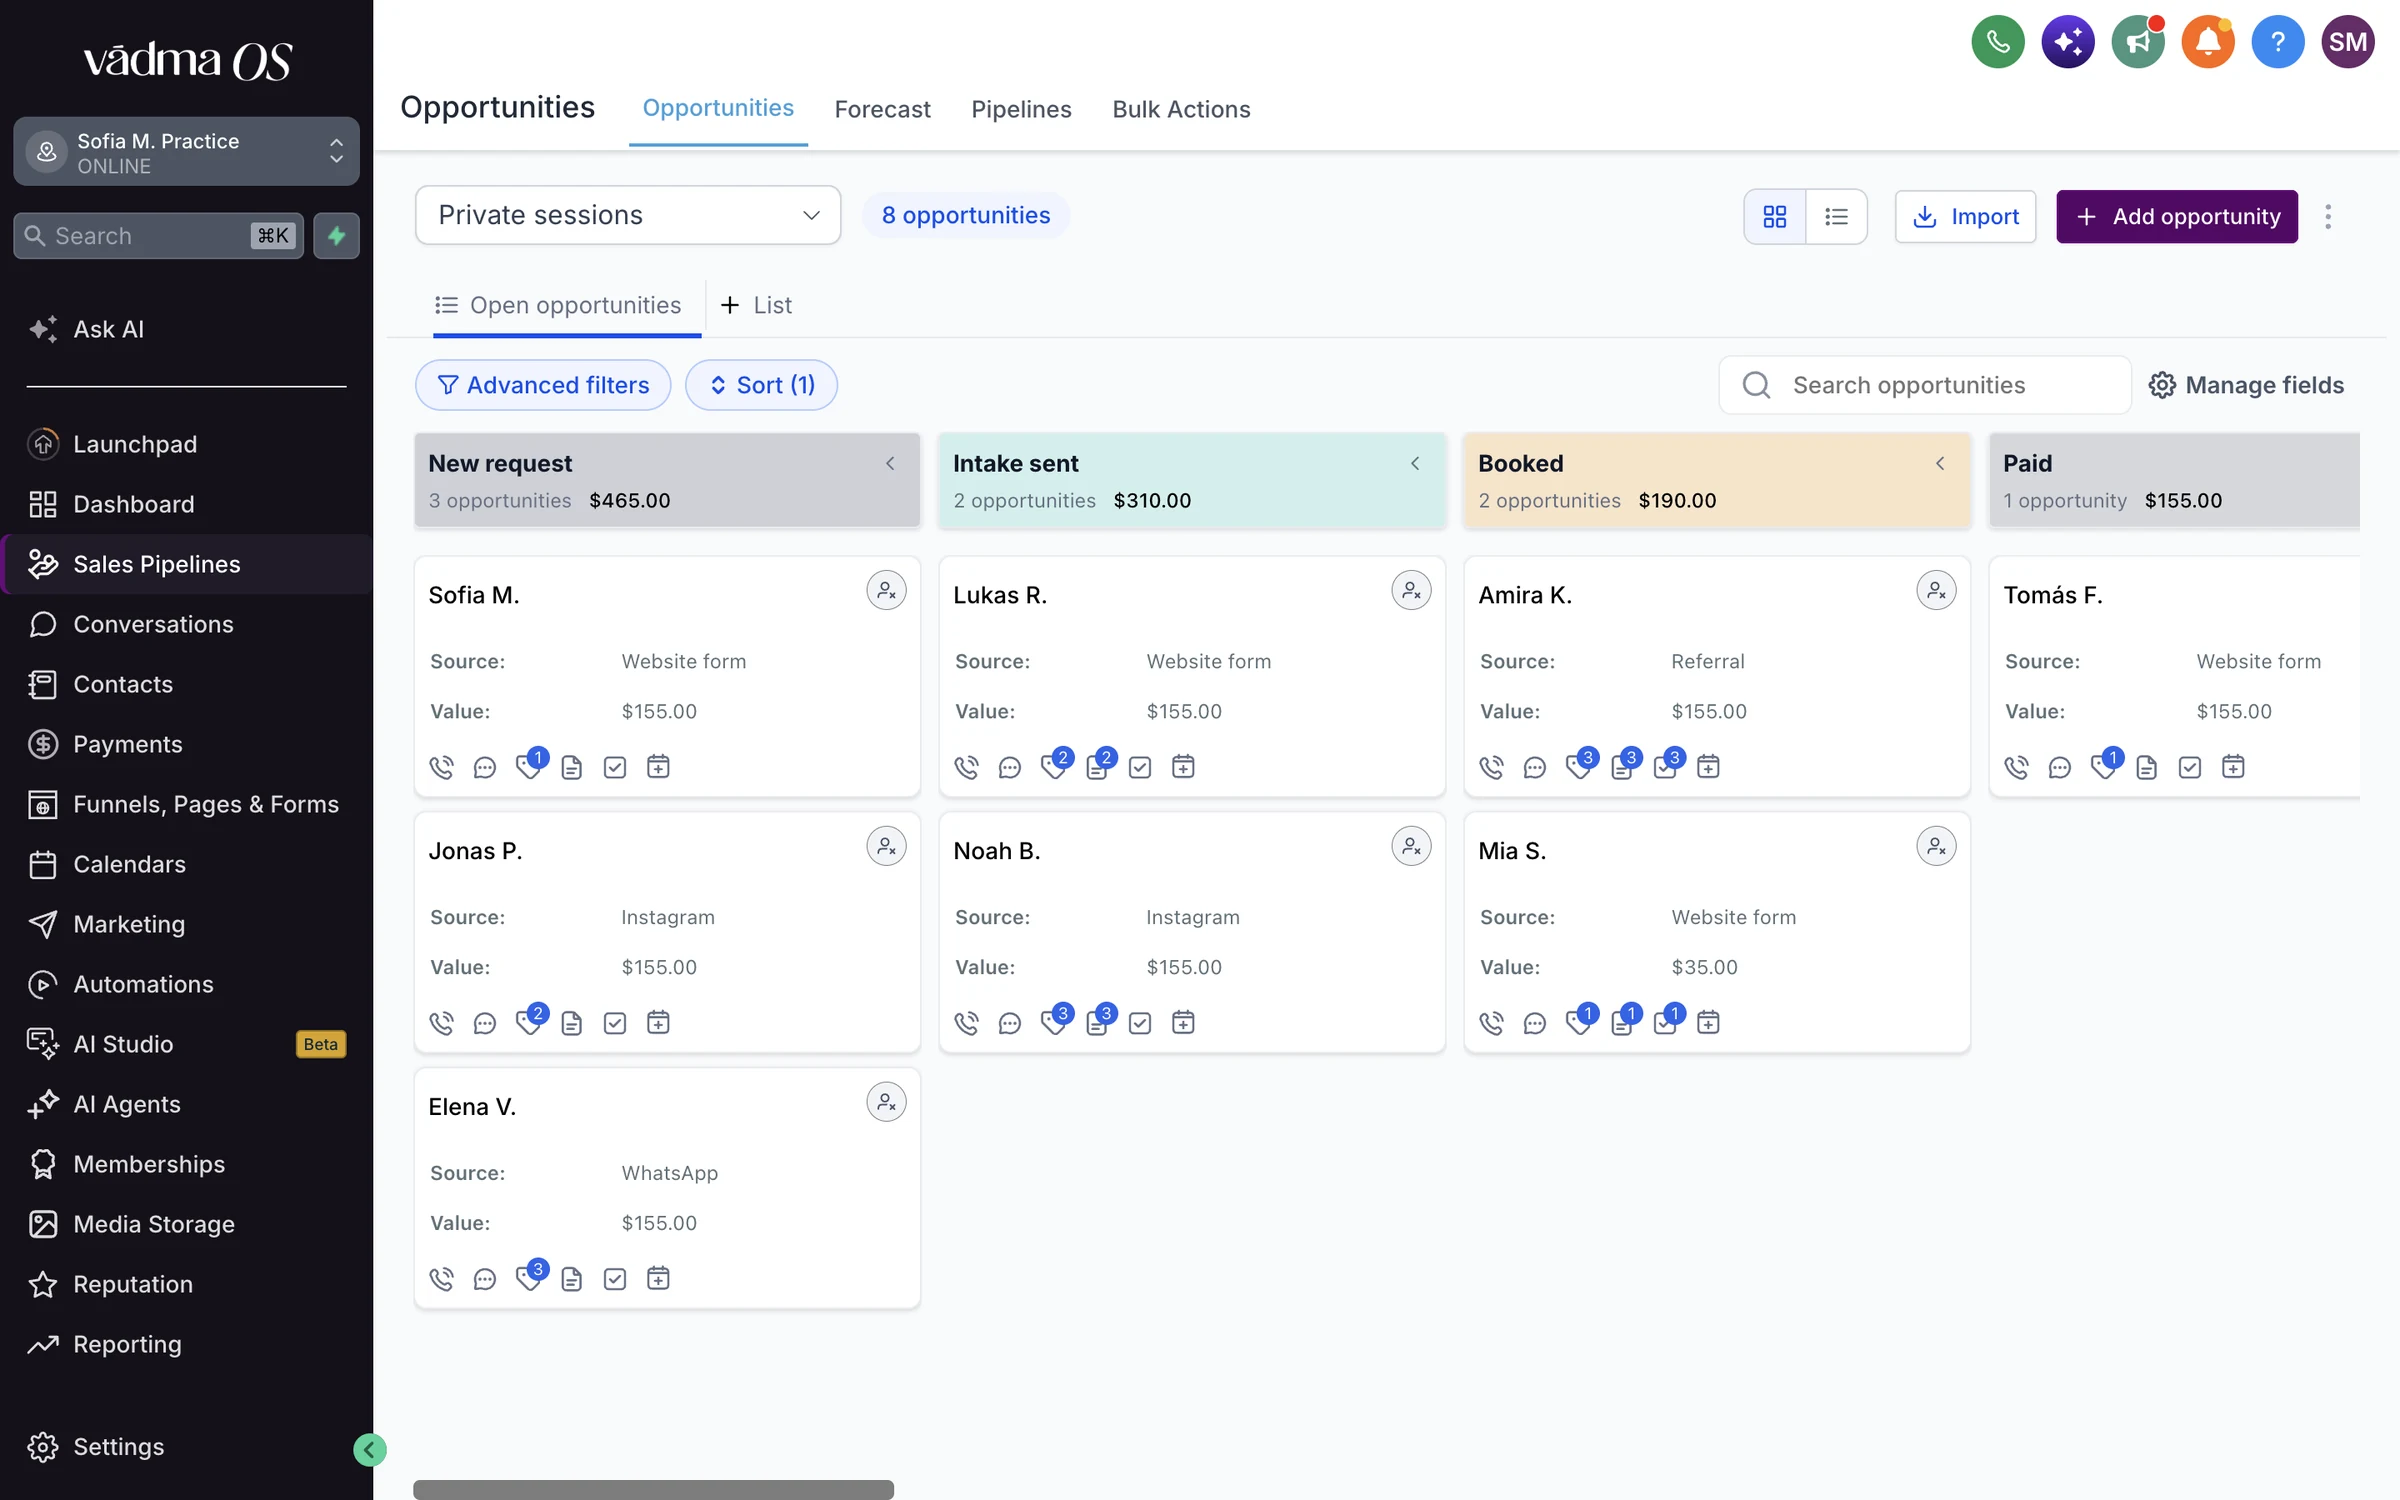Open the purple AI sparkle icon

point(2067,42)
